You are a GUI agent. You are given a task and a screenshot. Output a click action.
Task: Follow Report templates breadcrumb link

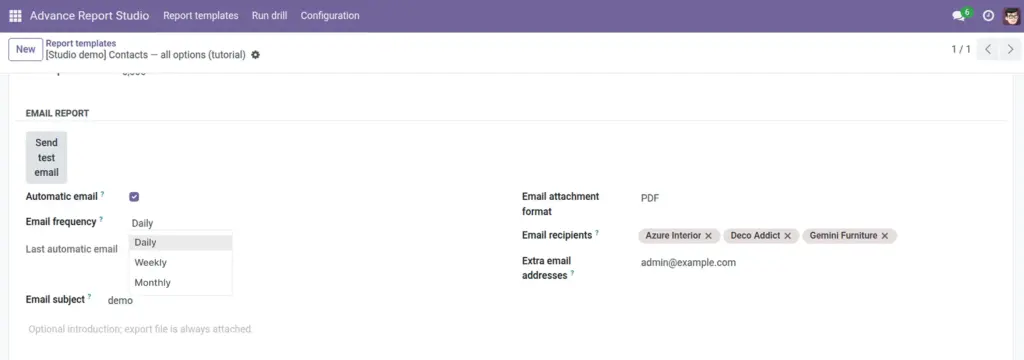(81, 43)
